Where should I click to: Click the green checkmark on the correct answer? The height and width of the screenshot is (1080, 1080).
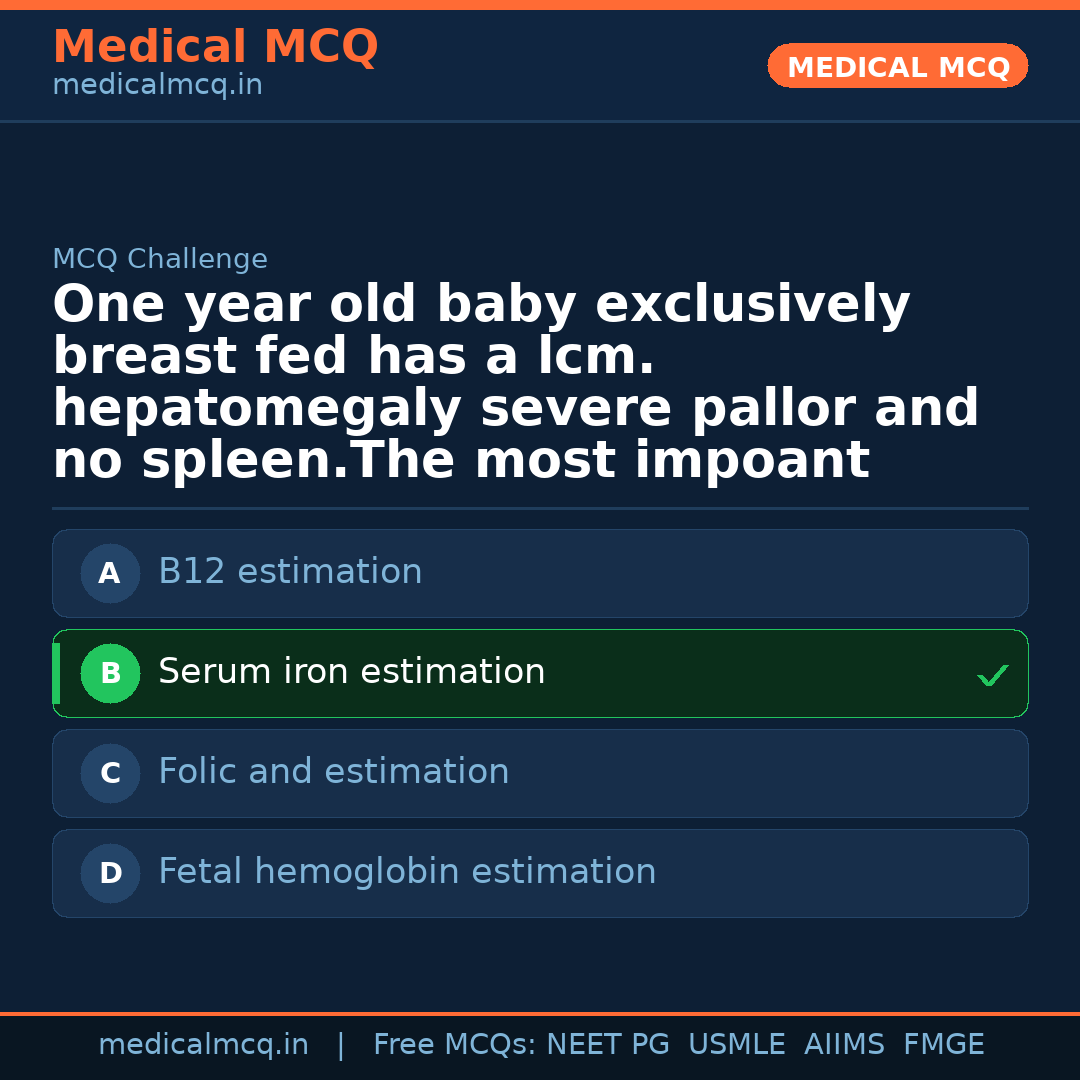pyautogui.click(x=993, y=675)
